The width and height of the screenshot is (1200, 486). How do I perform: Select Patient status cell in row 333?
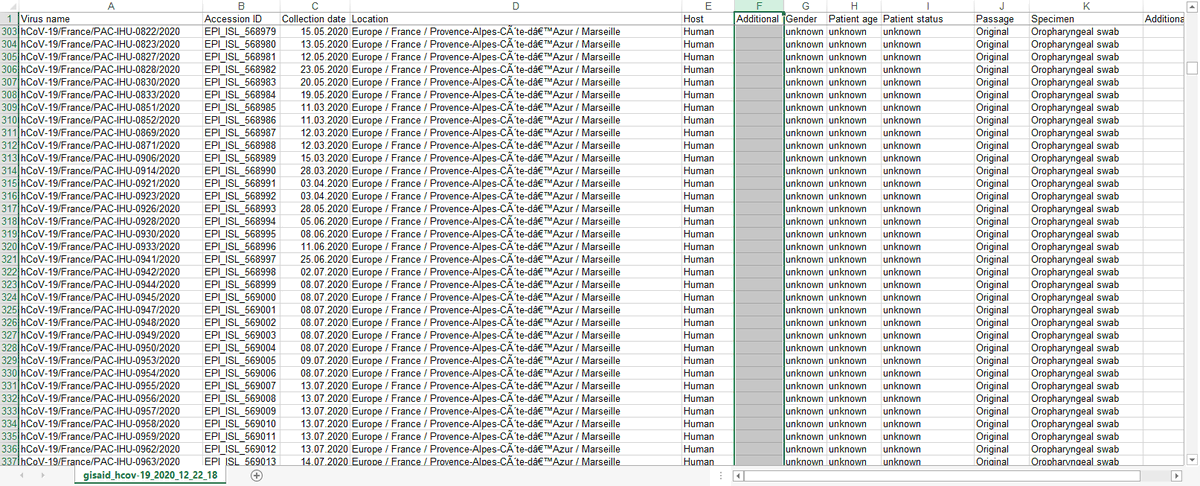[927, 410]
